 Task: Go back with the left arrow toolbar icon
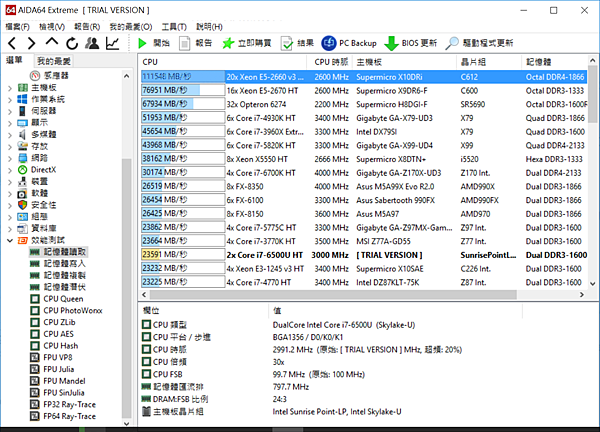click(12, 43)
